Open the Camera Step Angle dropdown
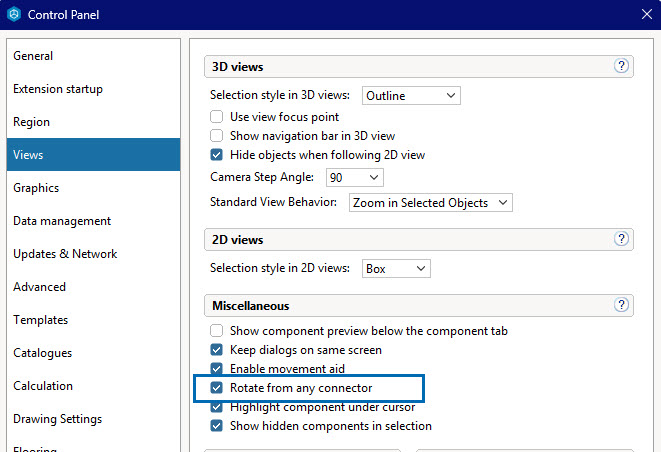 point(354,177)
